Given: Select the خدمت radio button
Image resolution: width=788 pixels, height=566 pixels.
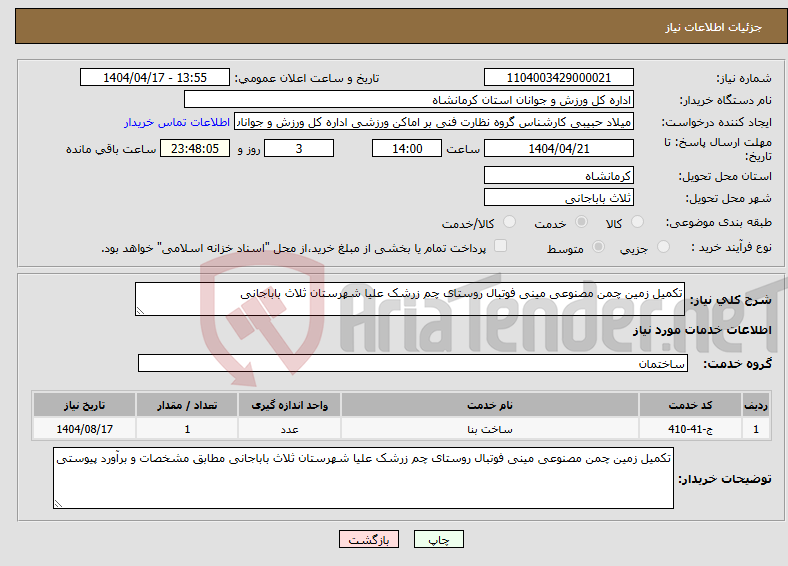Looking at the screenshot, I should point(581,222).
